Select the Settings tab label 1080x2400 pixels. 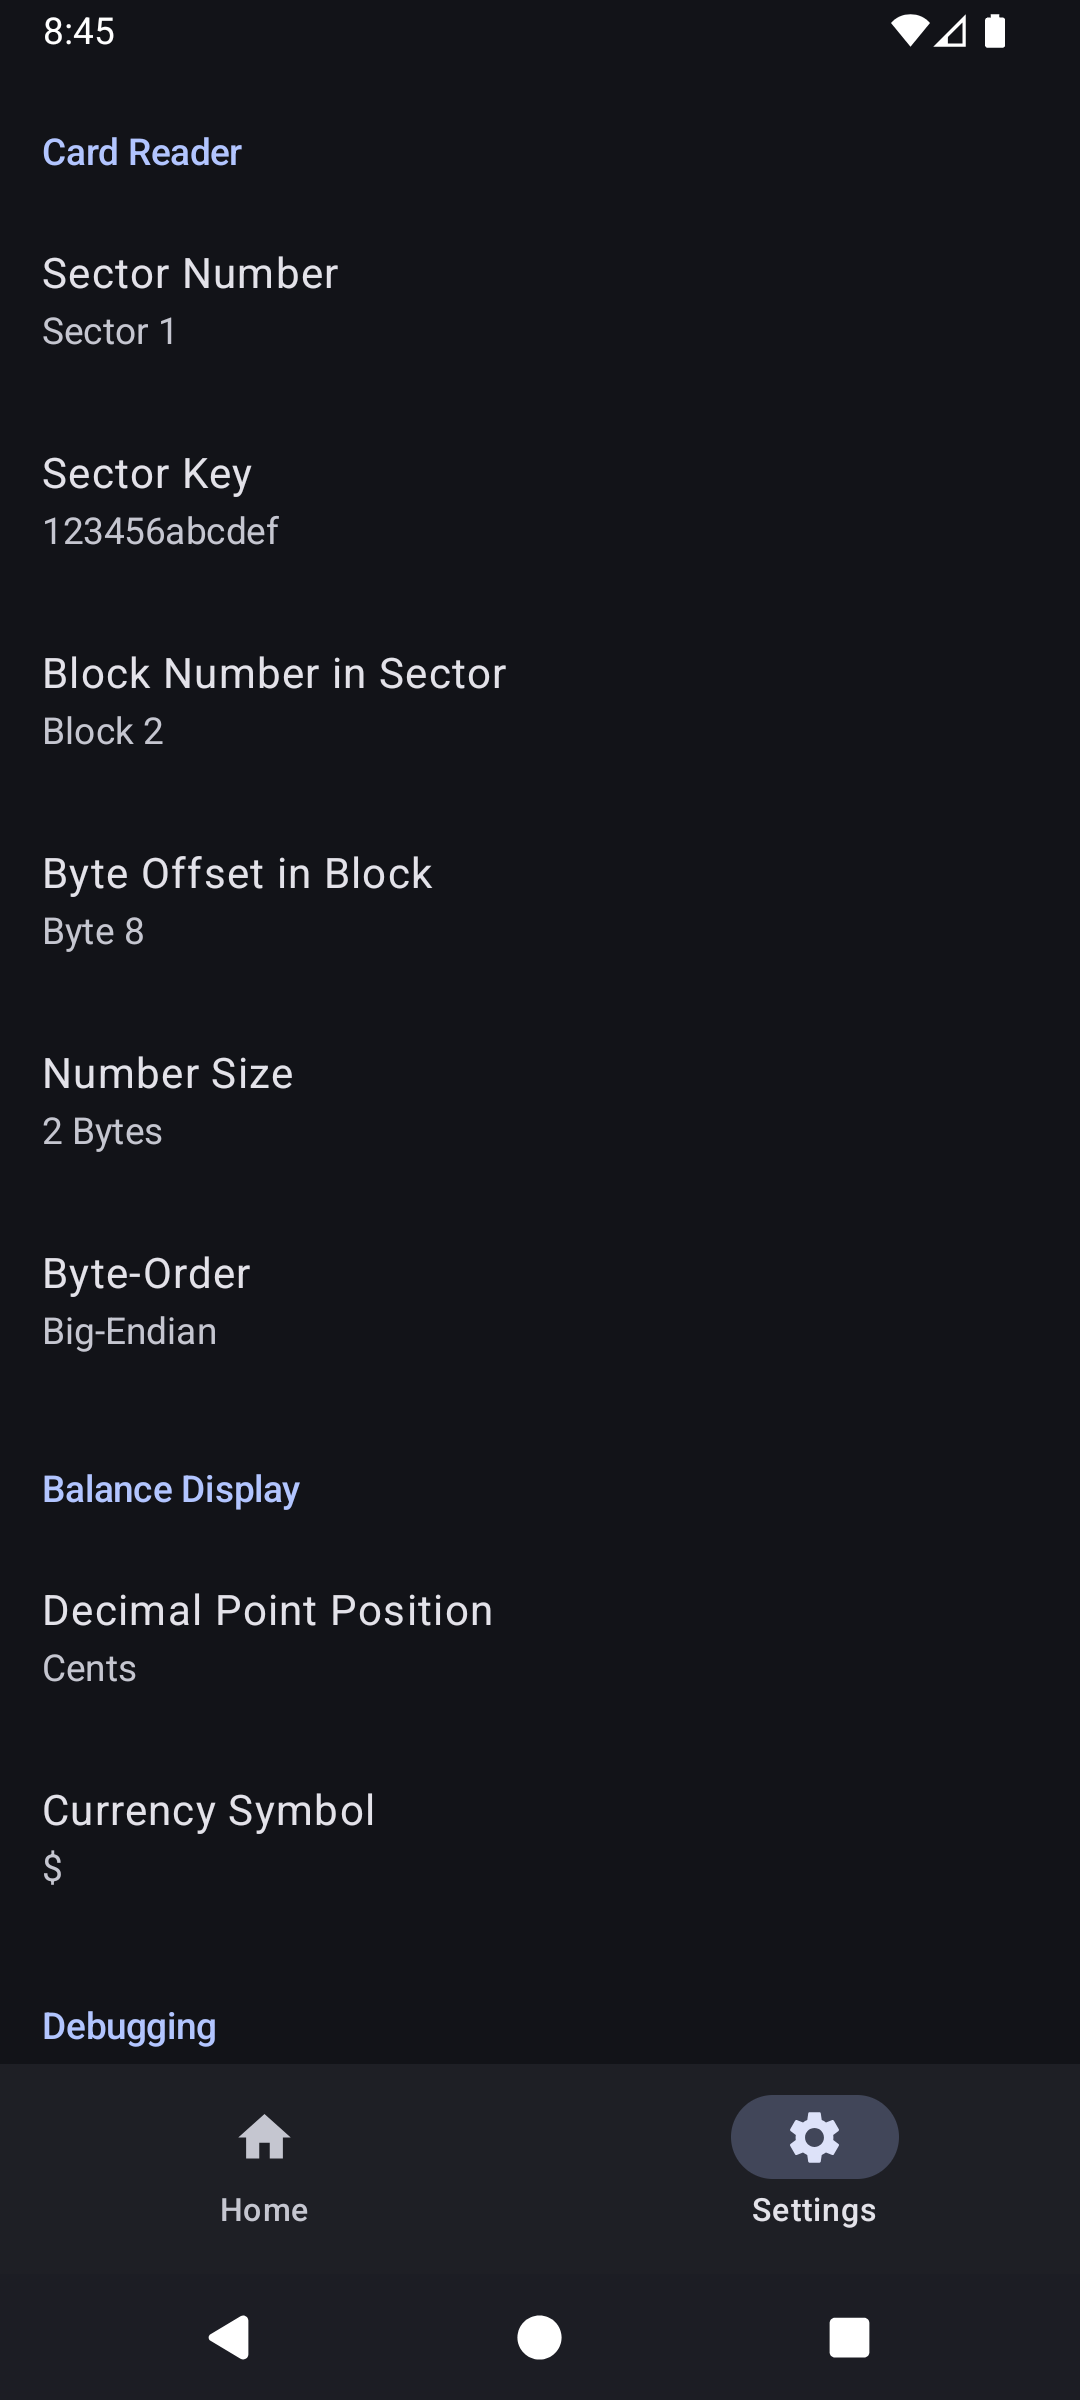(x=814, y=2210)
